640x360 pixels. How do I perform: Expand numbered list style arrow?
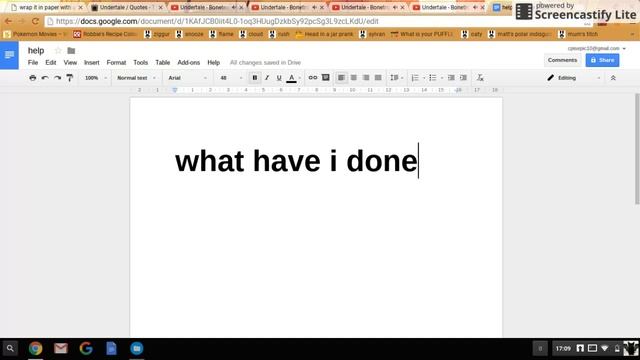click(424, 78)
